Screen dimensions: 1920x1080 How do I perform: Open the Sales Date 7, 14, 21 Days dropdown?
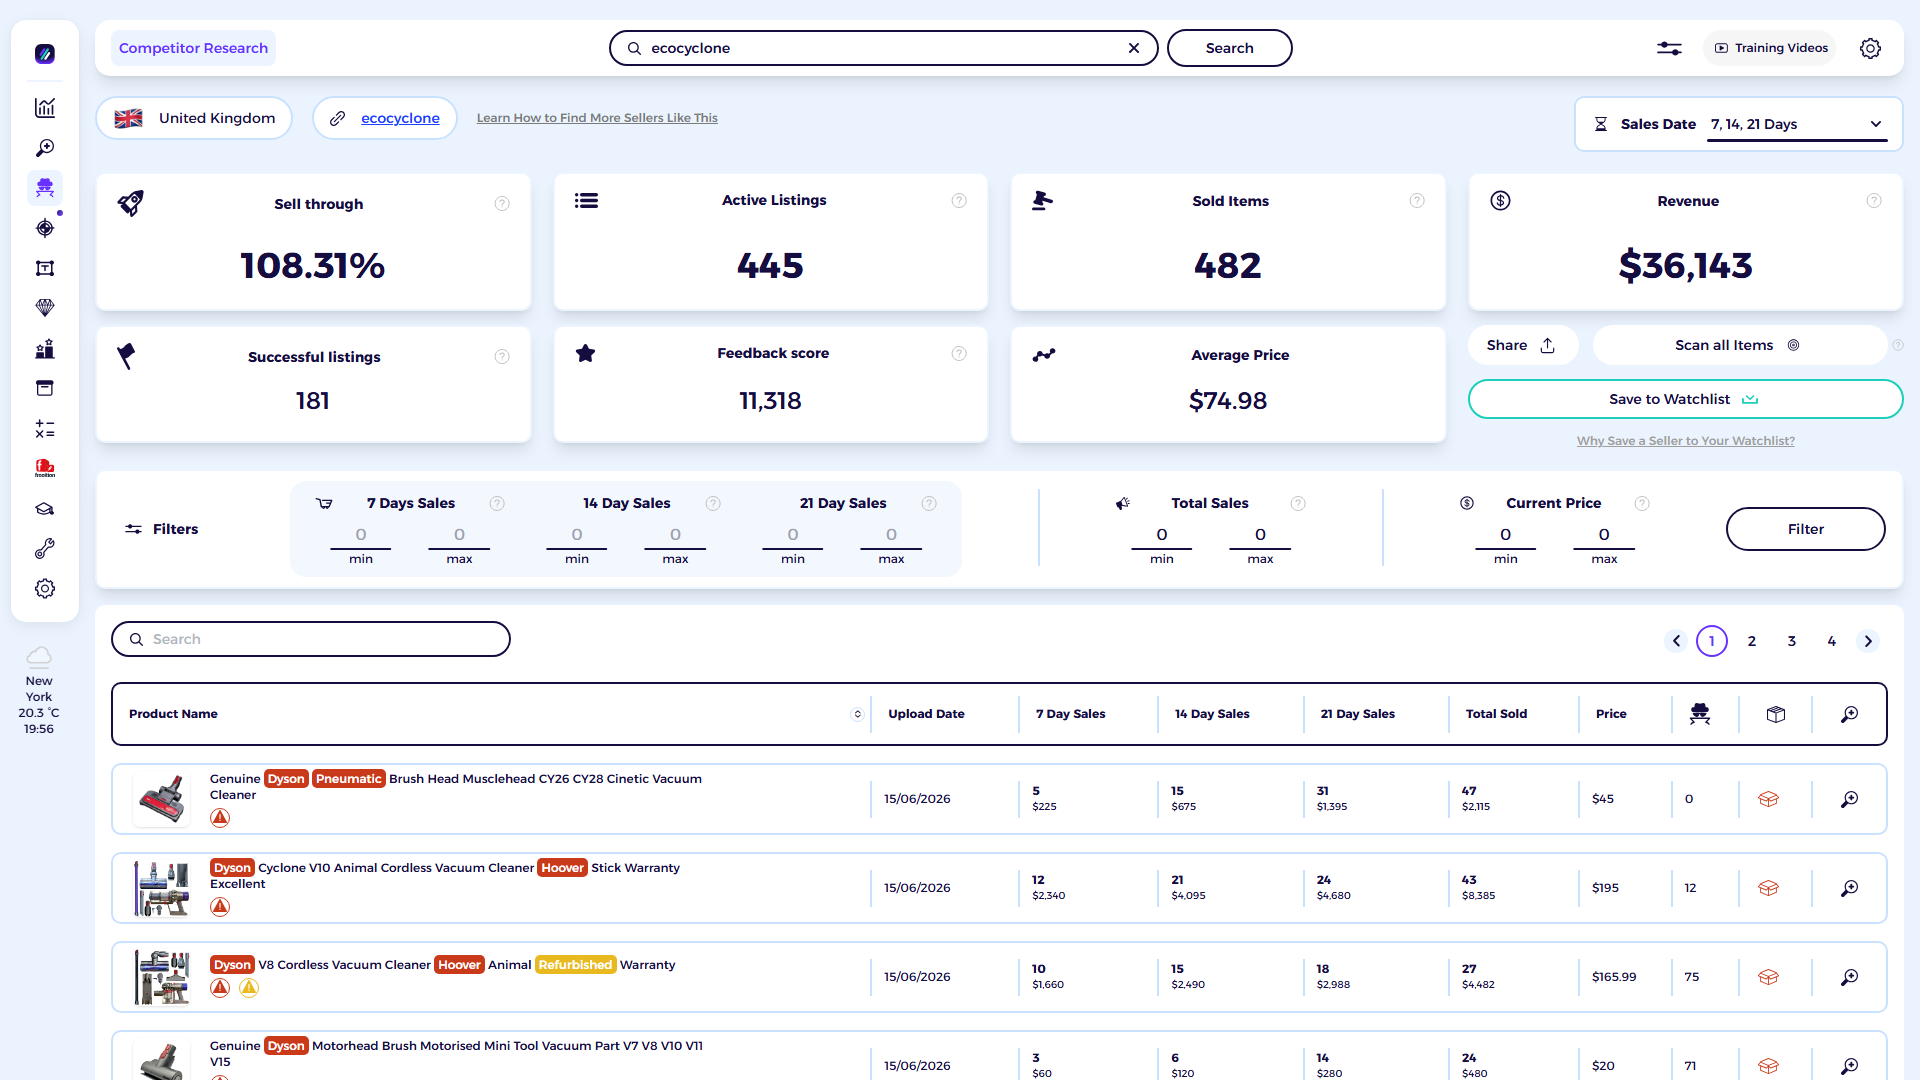point(1797,124)
